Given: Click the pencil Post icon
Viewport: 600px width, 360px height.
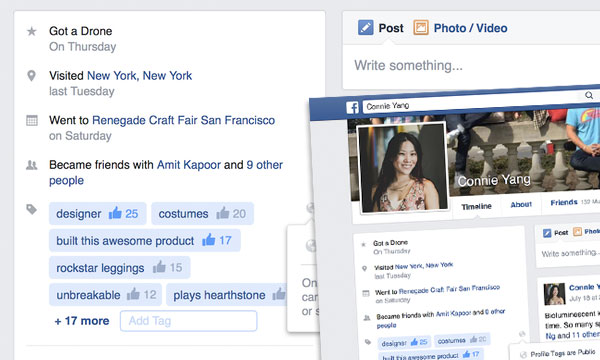Looking at the screenshot, I should click(365, 28).
